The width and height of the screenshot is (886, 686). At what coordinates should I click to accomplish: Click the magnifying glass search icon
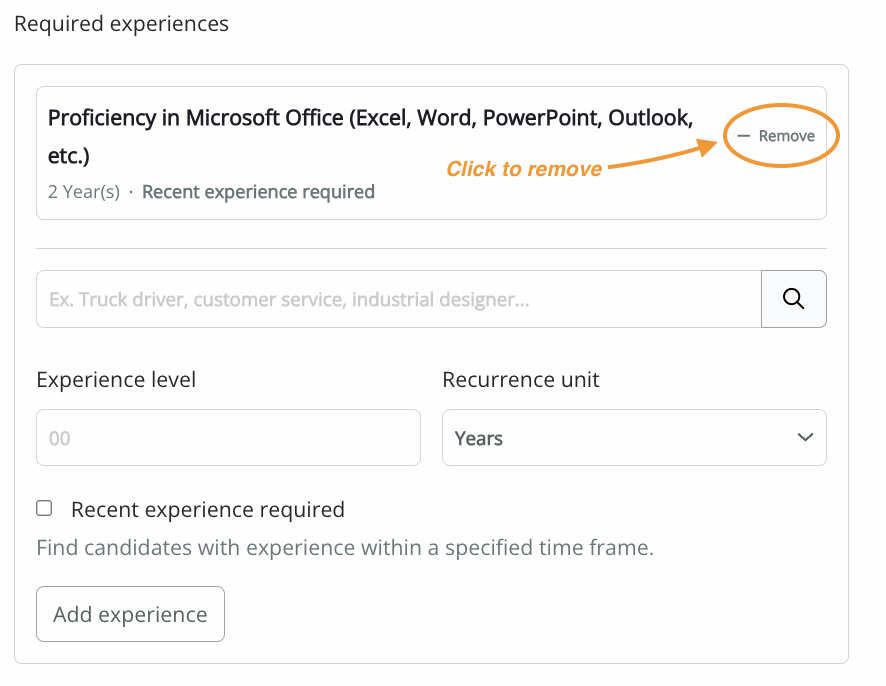(793, 298)
